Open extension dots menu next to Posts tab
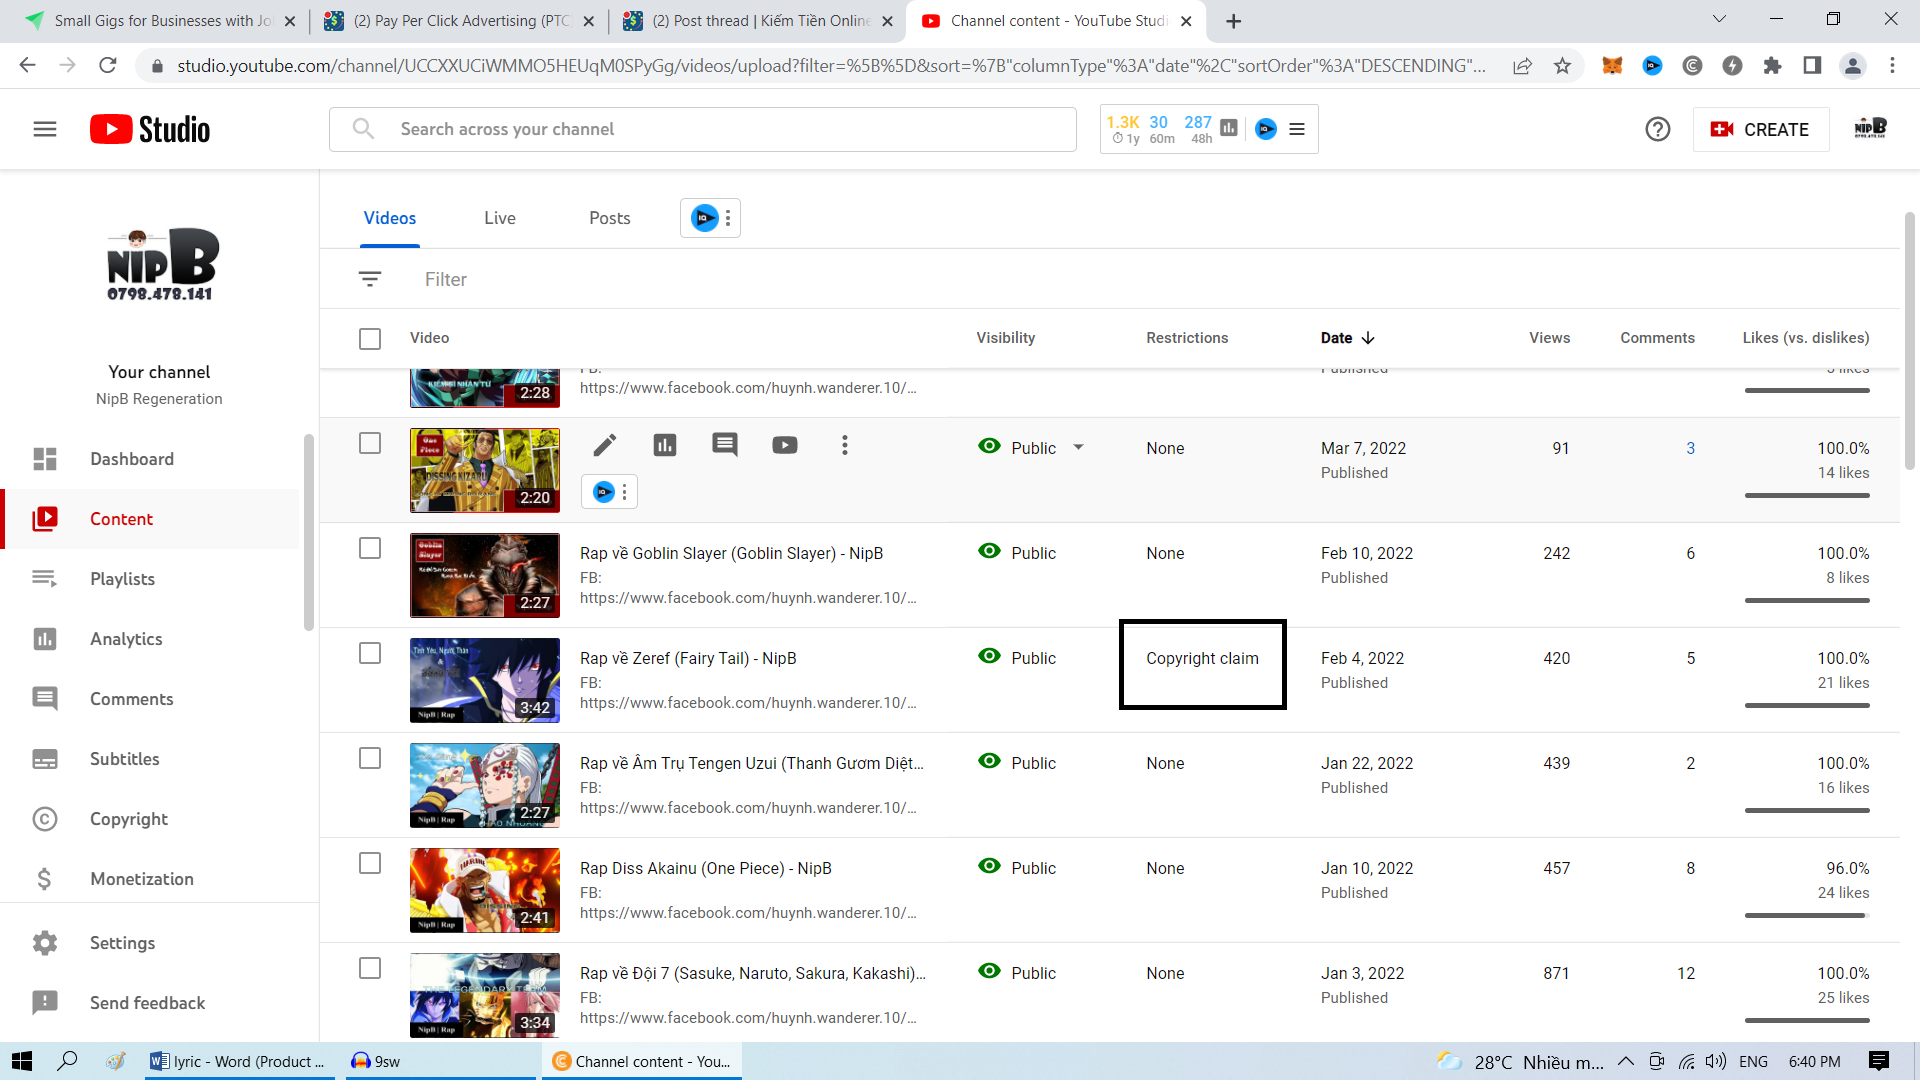 [x=728, y=218]
